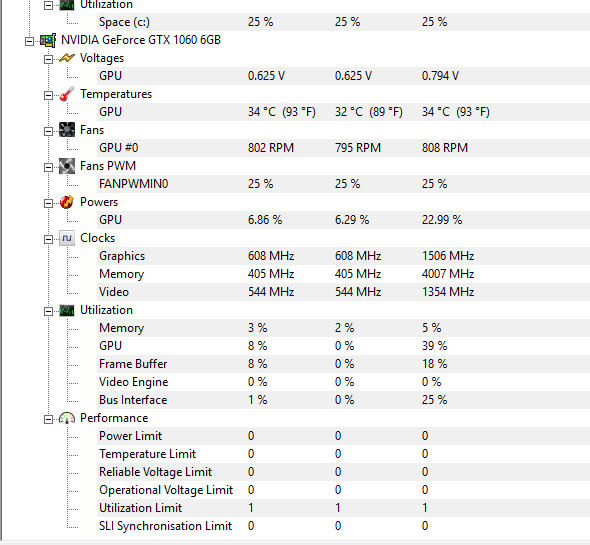This screenshot has height=545, width=590.
Task: Click the NVIDIA GeForce graphics card icon
Action: (x=48, y=40)
